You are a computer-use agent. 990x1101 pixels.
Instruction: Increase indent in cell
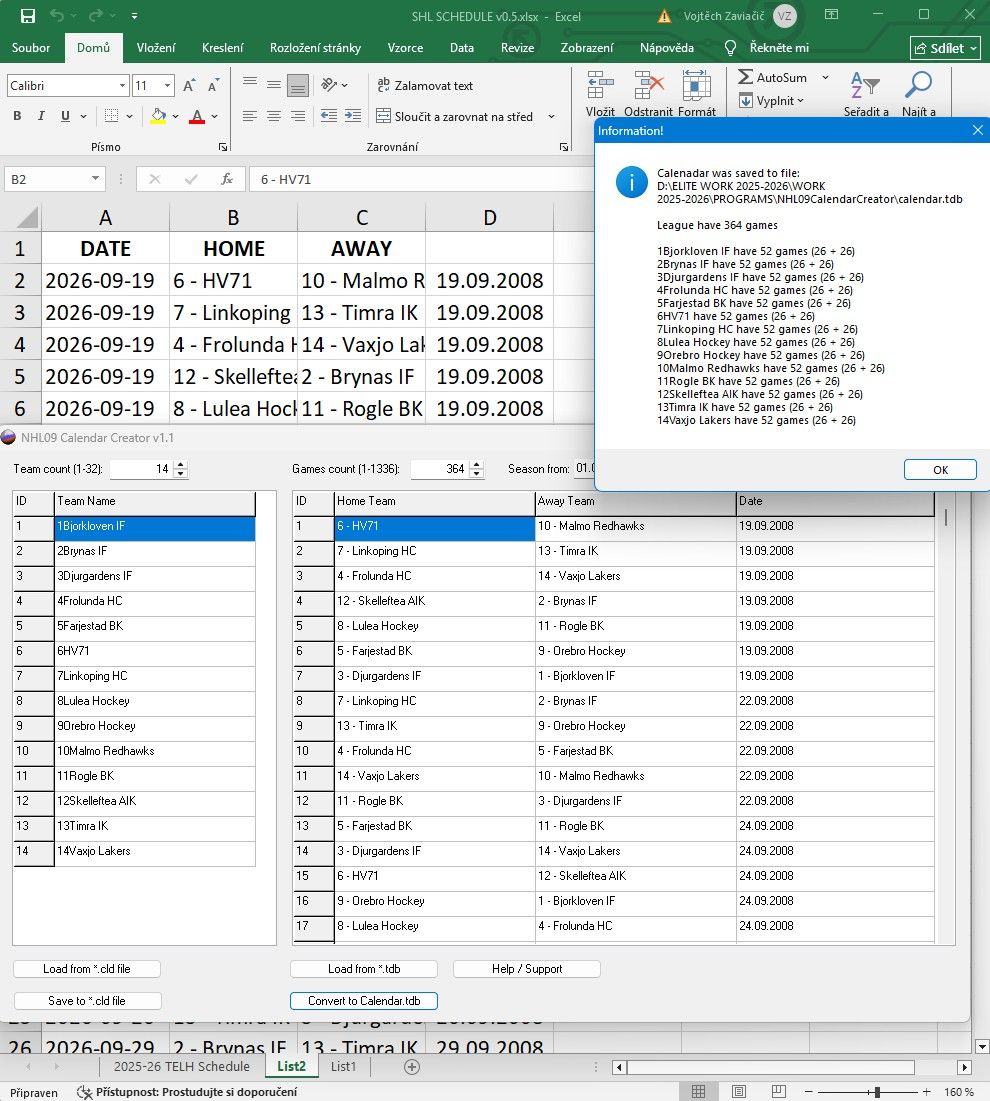tap(353, 116)
